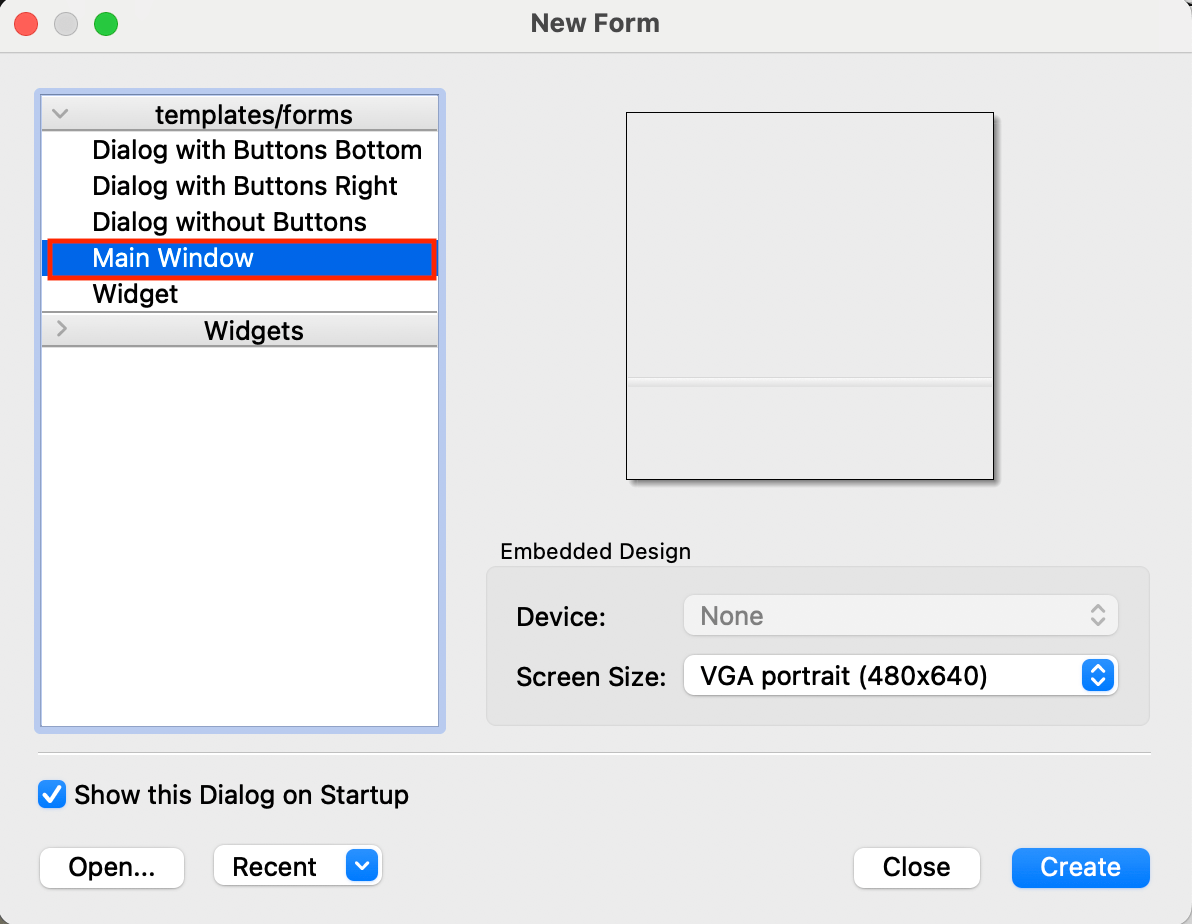Click the green zoom window button
This screenshot has height=924, width=1192.
click(x=106, y=24)
